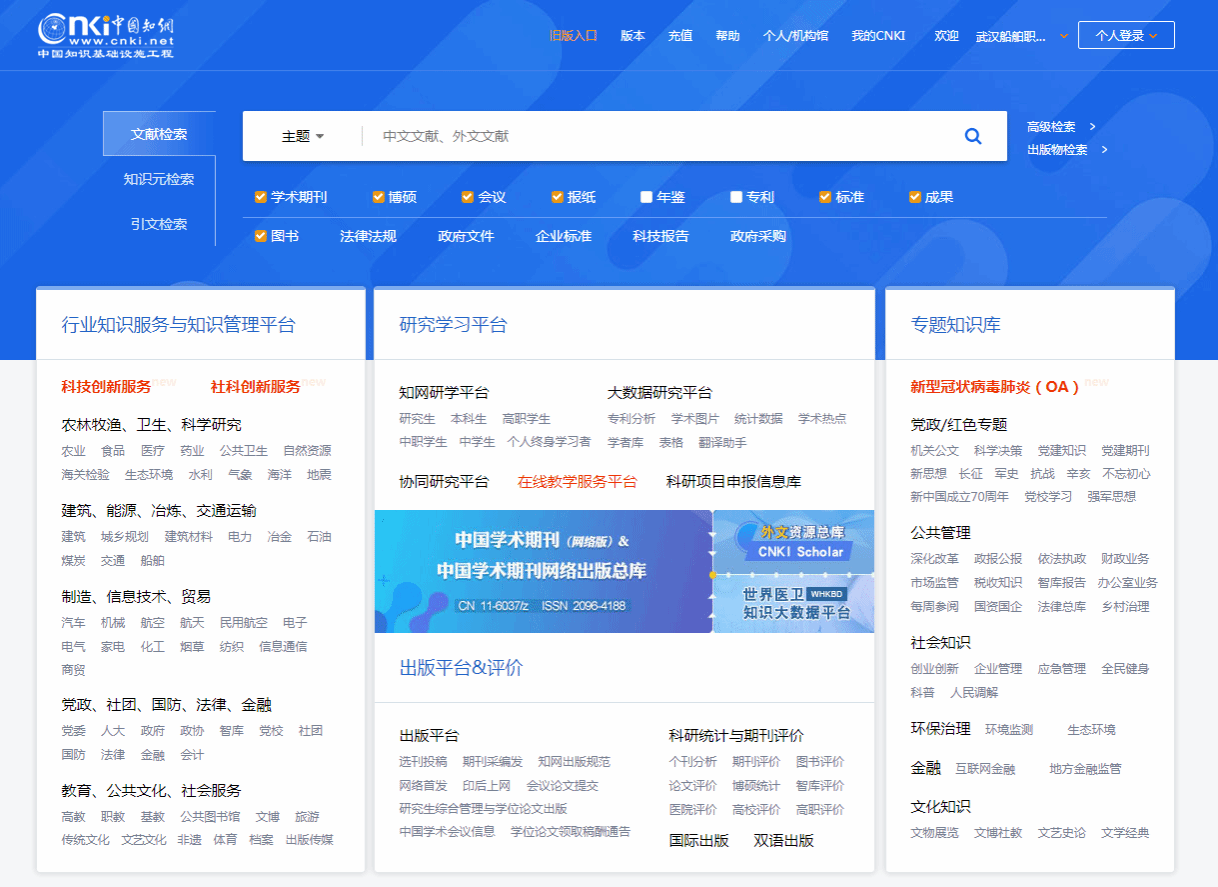
Task: Check the 专利 checkbox
Action: pos(736,197)
